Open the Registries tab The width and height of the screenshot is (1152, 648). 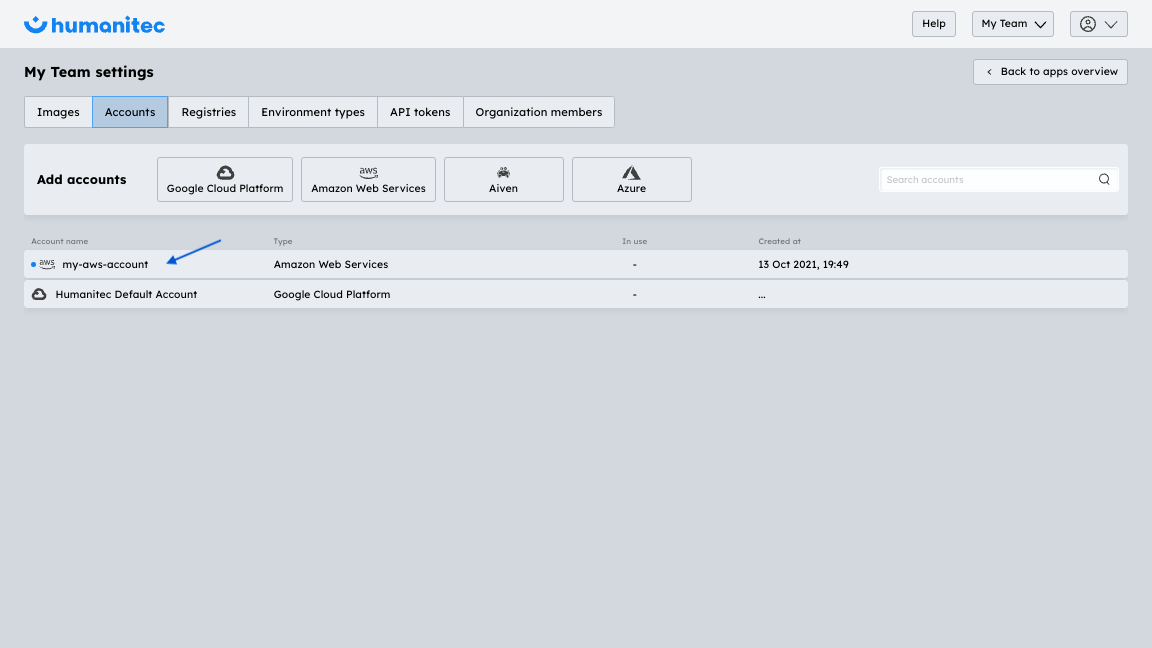click(209, 112)
